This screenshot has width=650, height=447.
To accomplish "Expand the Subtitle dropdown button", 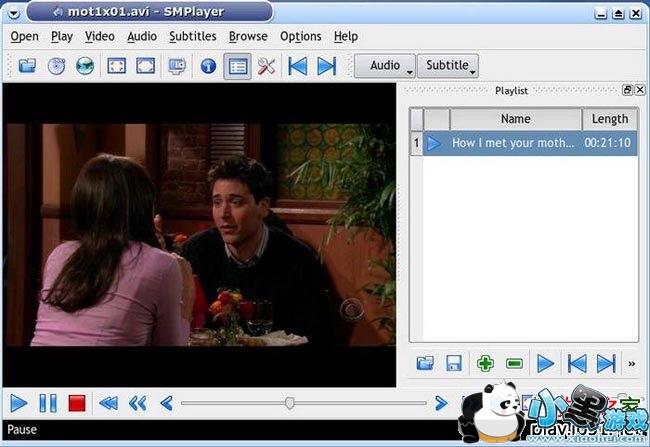I will (x=448, y=66).
